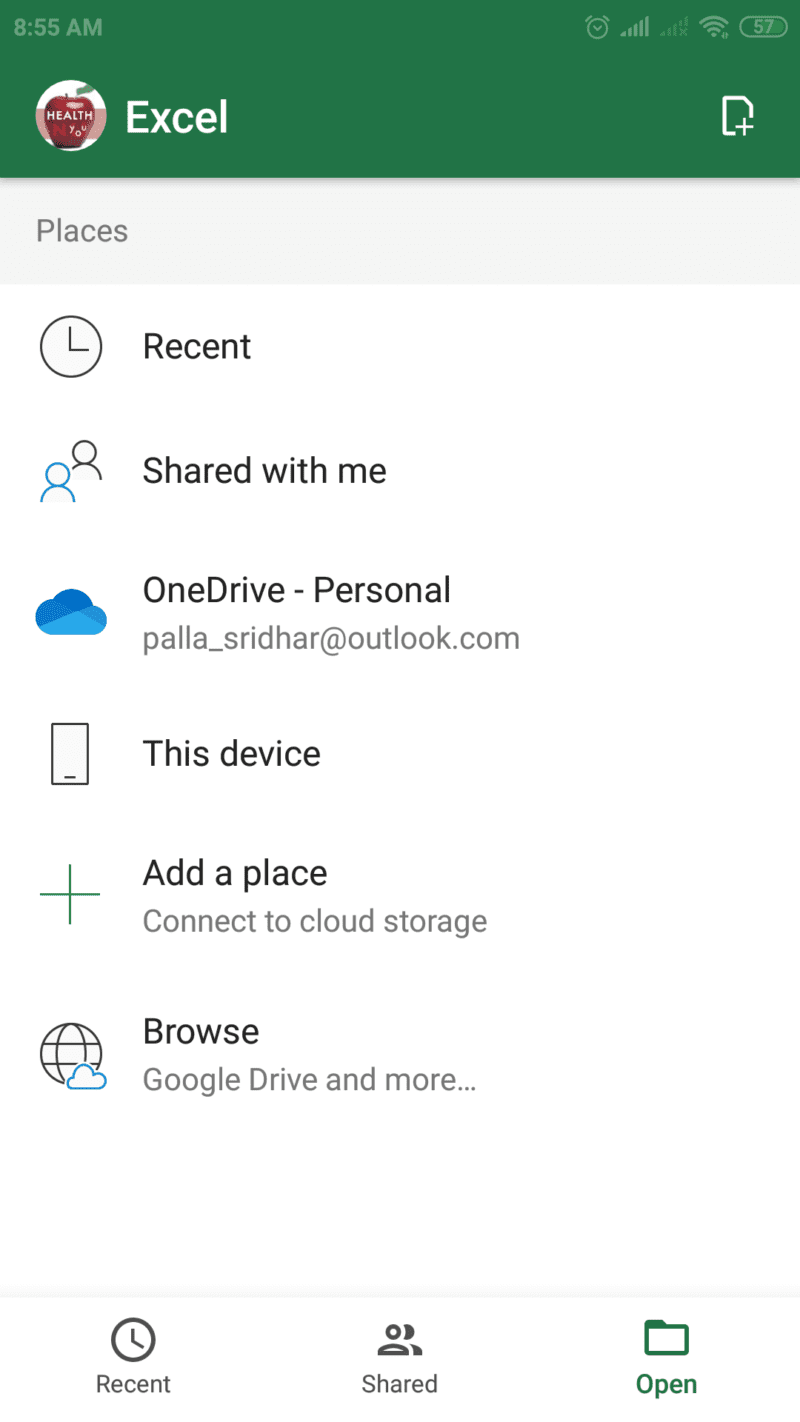This screenshot has height=1422, width=800.
Task: Tap the Excel title in header
Action: tap(176, 117)
